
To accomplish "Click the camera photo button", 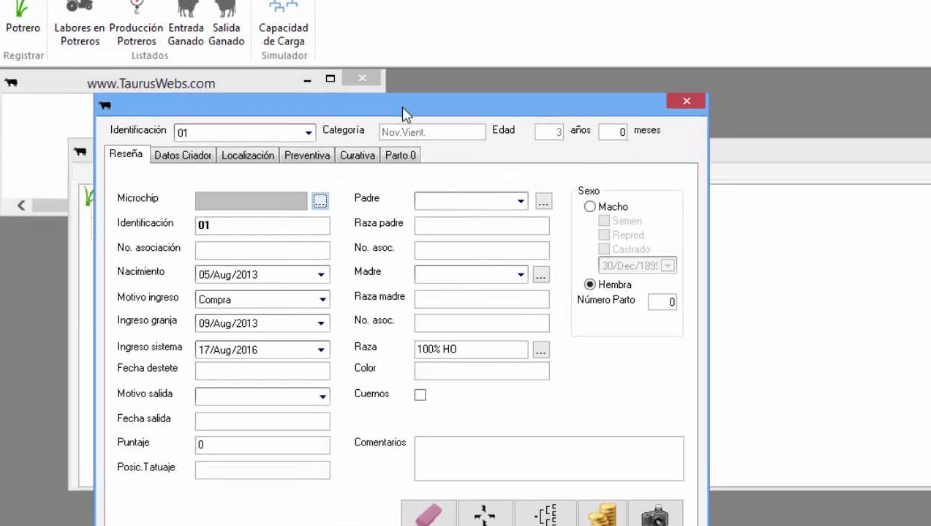I will pos(656,514).
